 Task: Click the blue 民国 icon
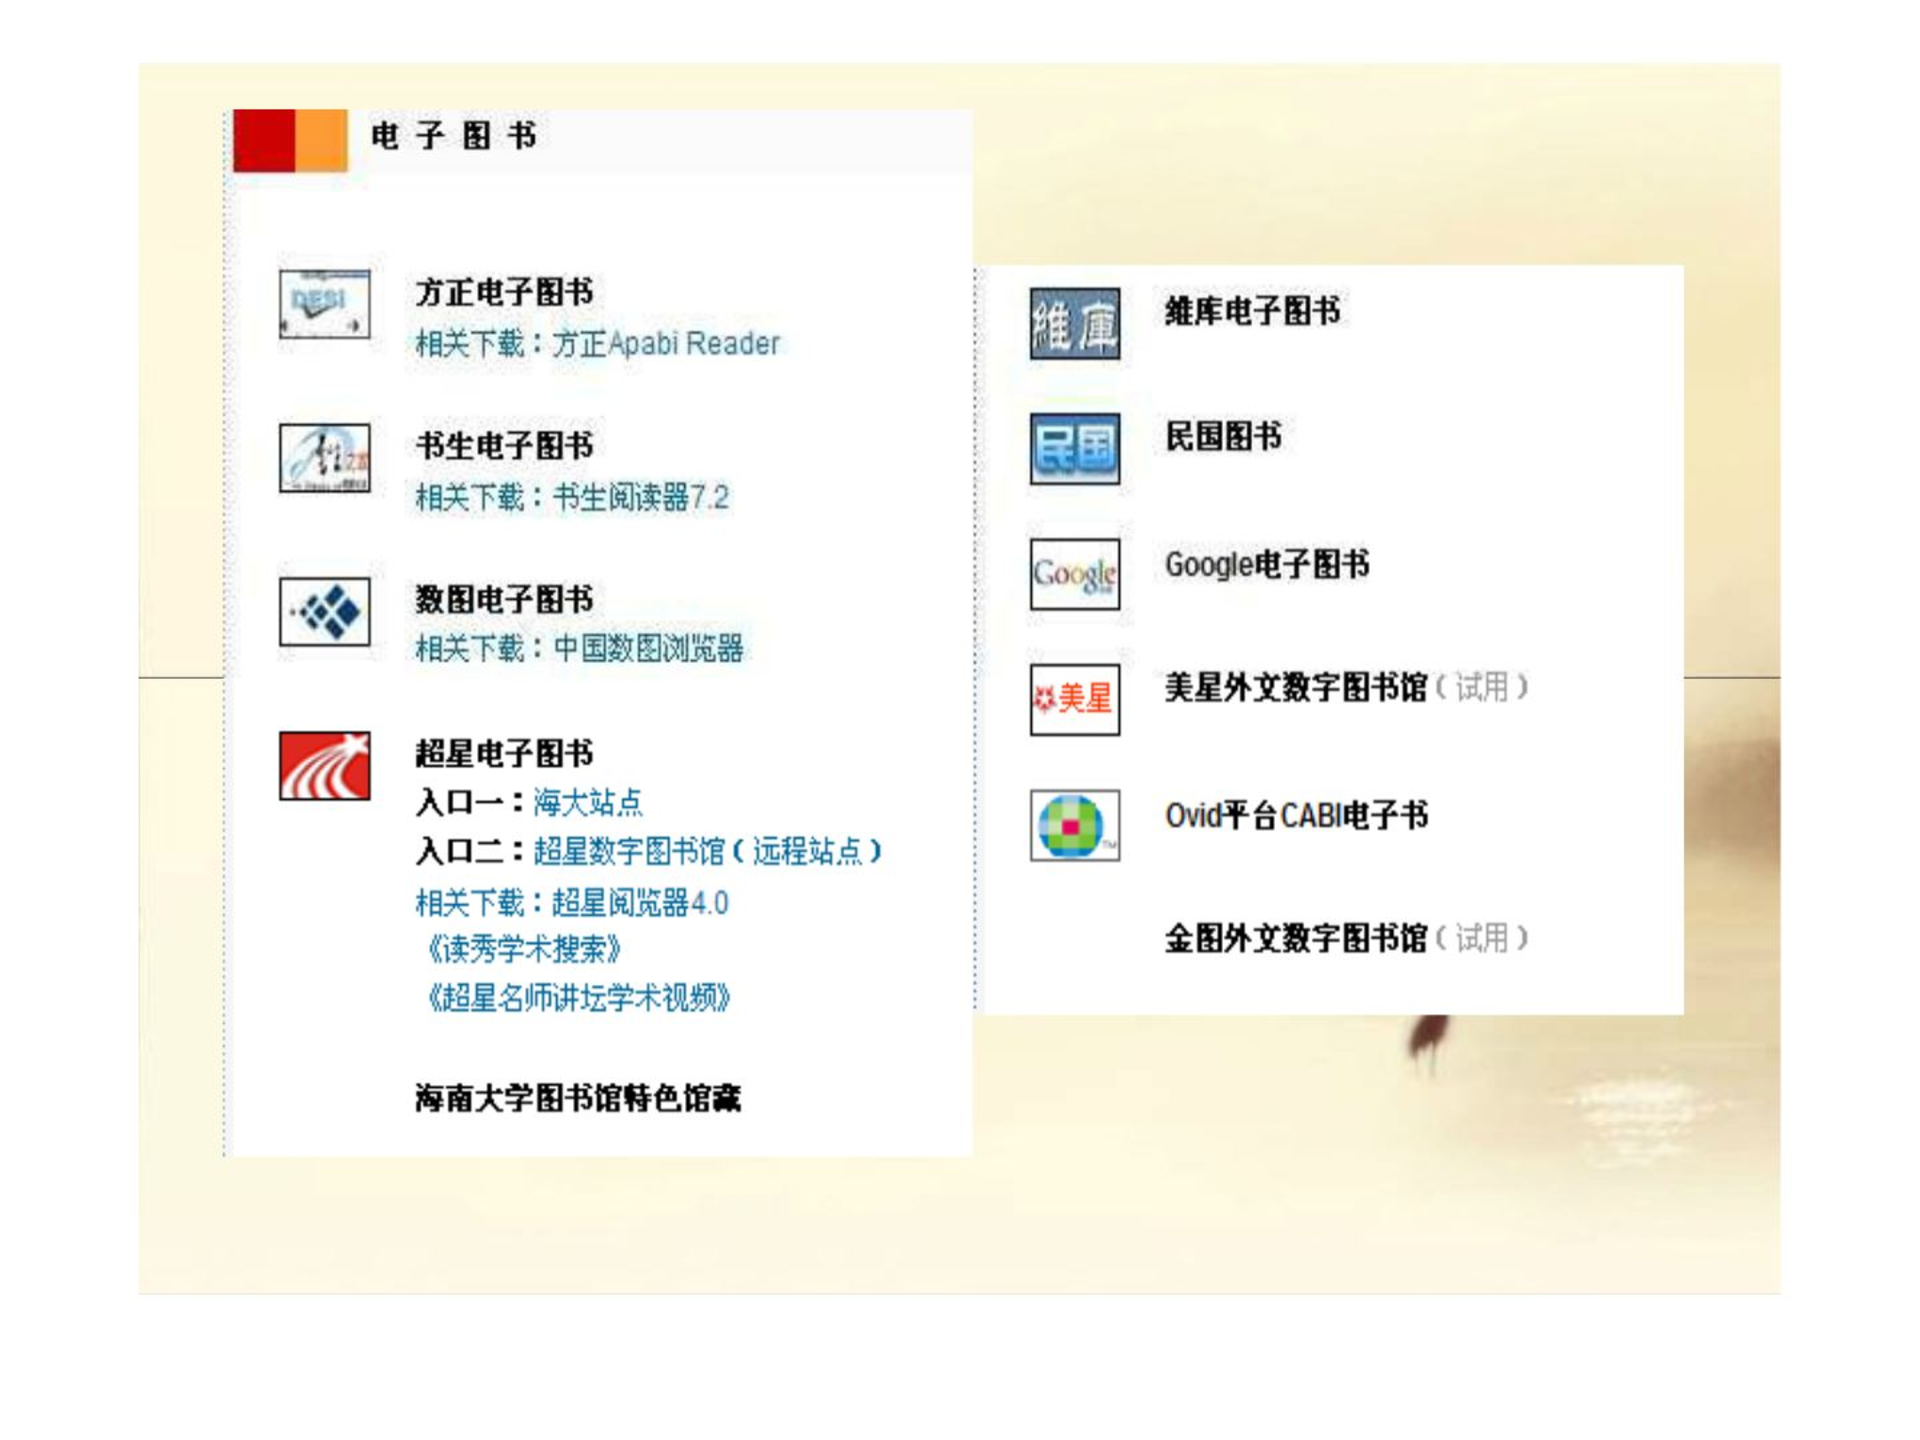coord(1075,449)
